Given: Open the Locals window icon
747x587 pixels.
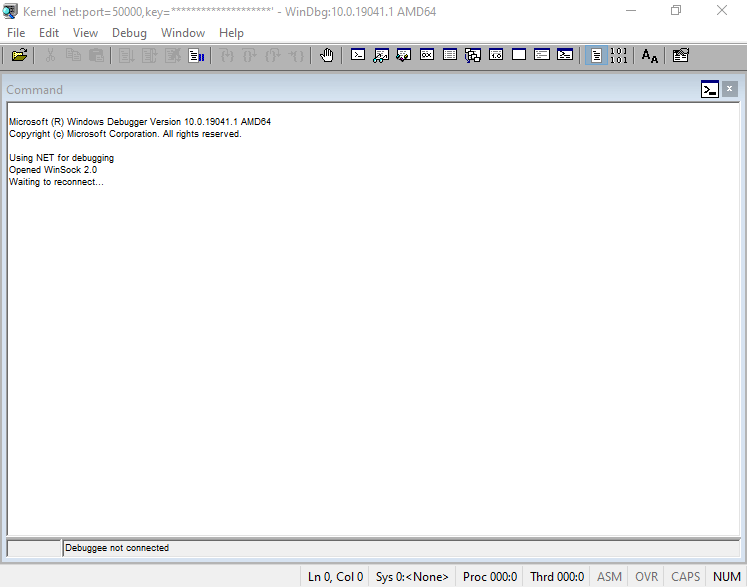Looking at the screenshot, I should pyautogui.click(x=404, y=55).
